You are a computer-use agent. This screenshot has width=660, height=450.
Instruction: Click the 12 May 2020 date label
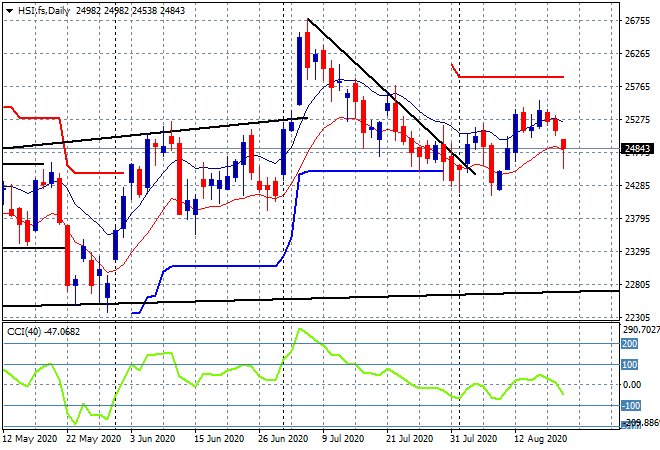[30, 439]
